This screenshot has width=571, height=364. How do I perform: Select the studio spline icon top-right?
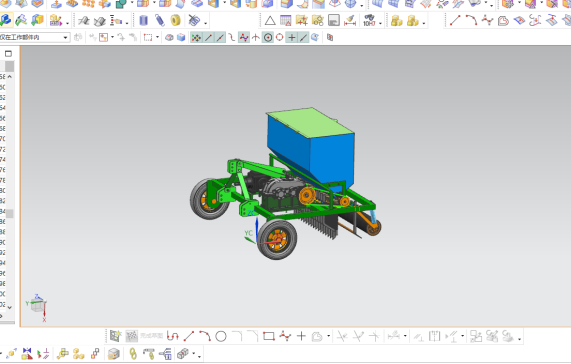[487, 20]
